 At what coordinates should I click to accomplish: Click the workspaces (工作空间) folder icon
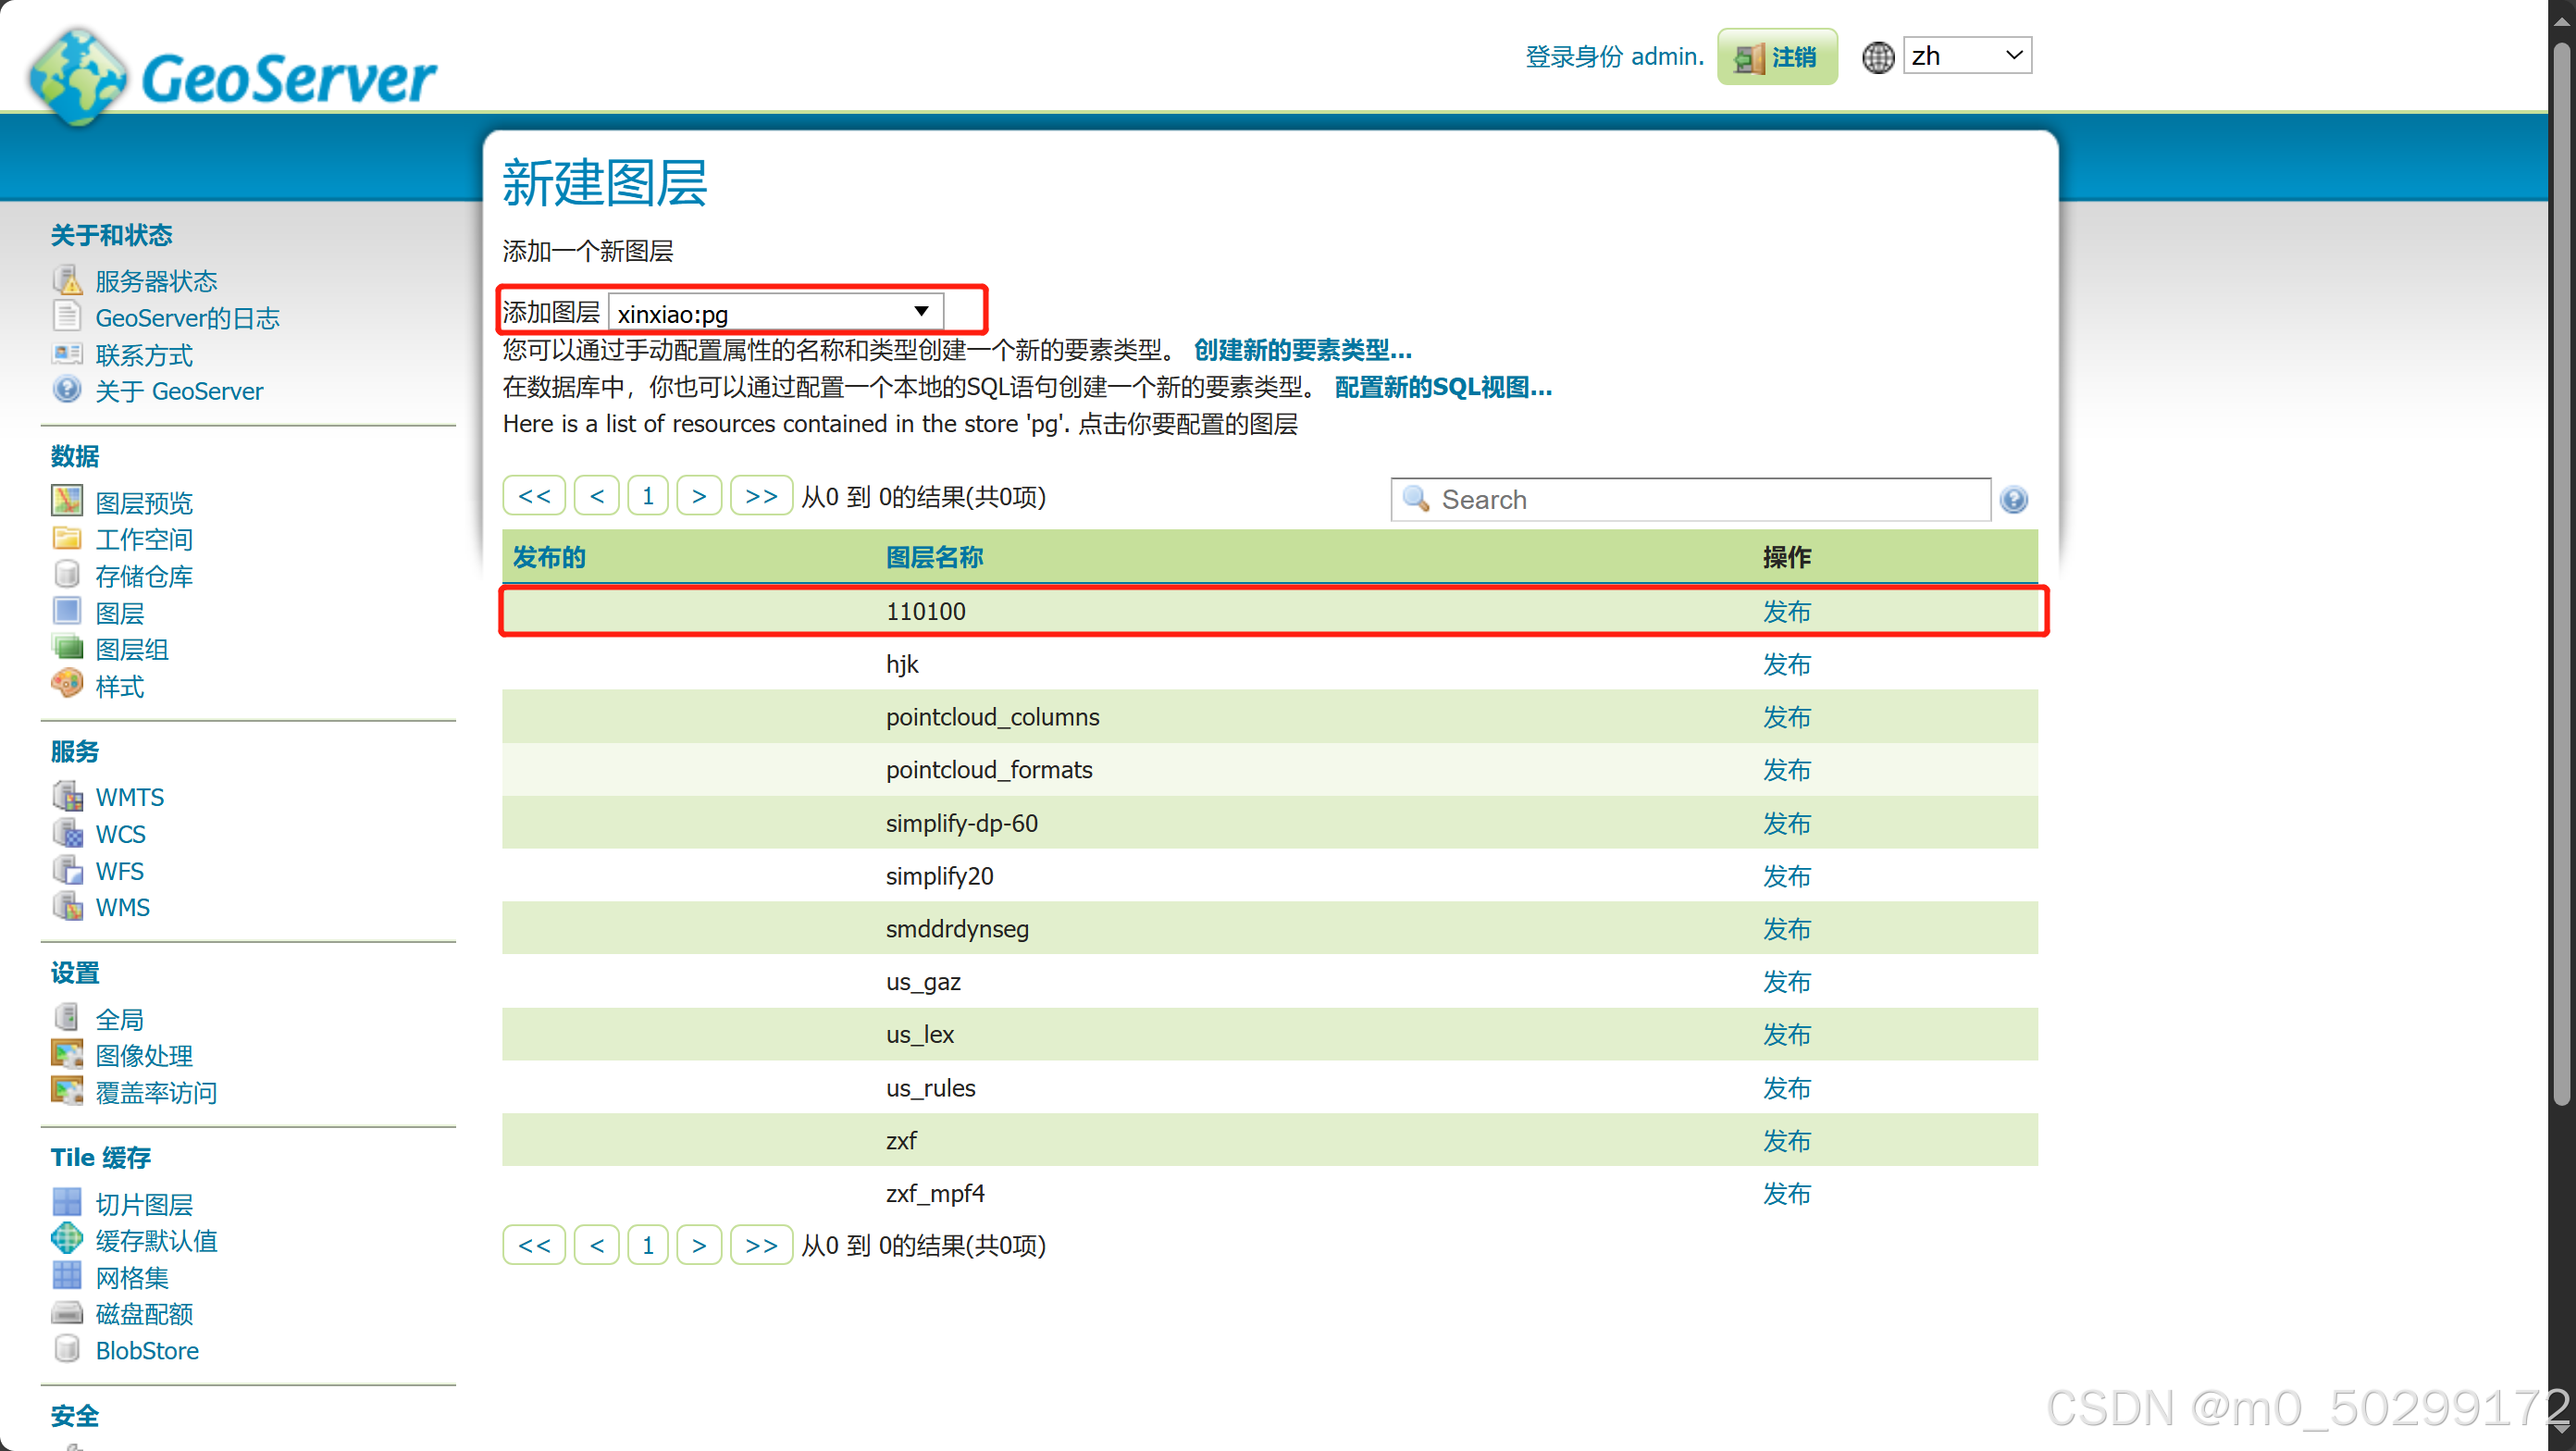point(67,538)
